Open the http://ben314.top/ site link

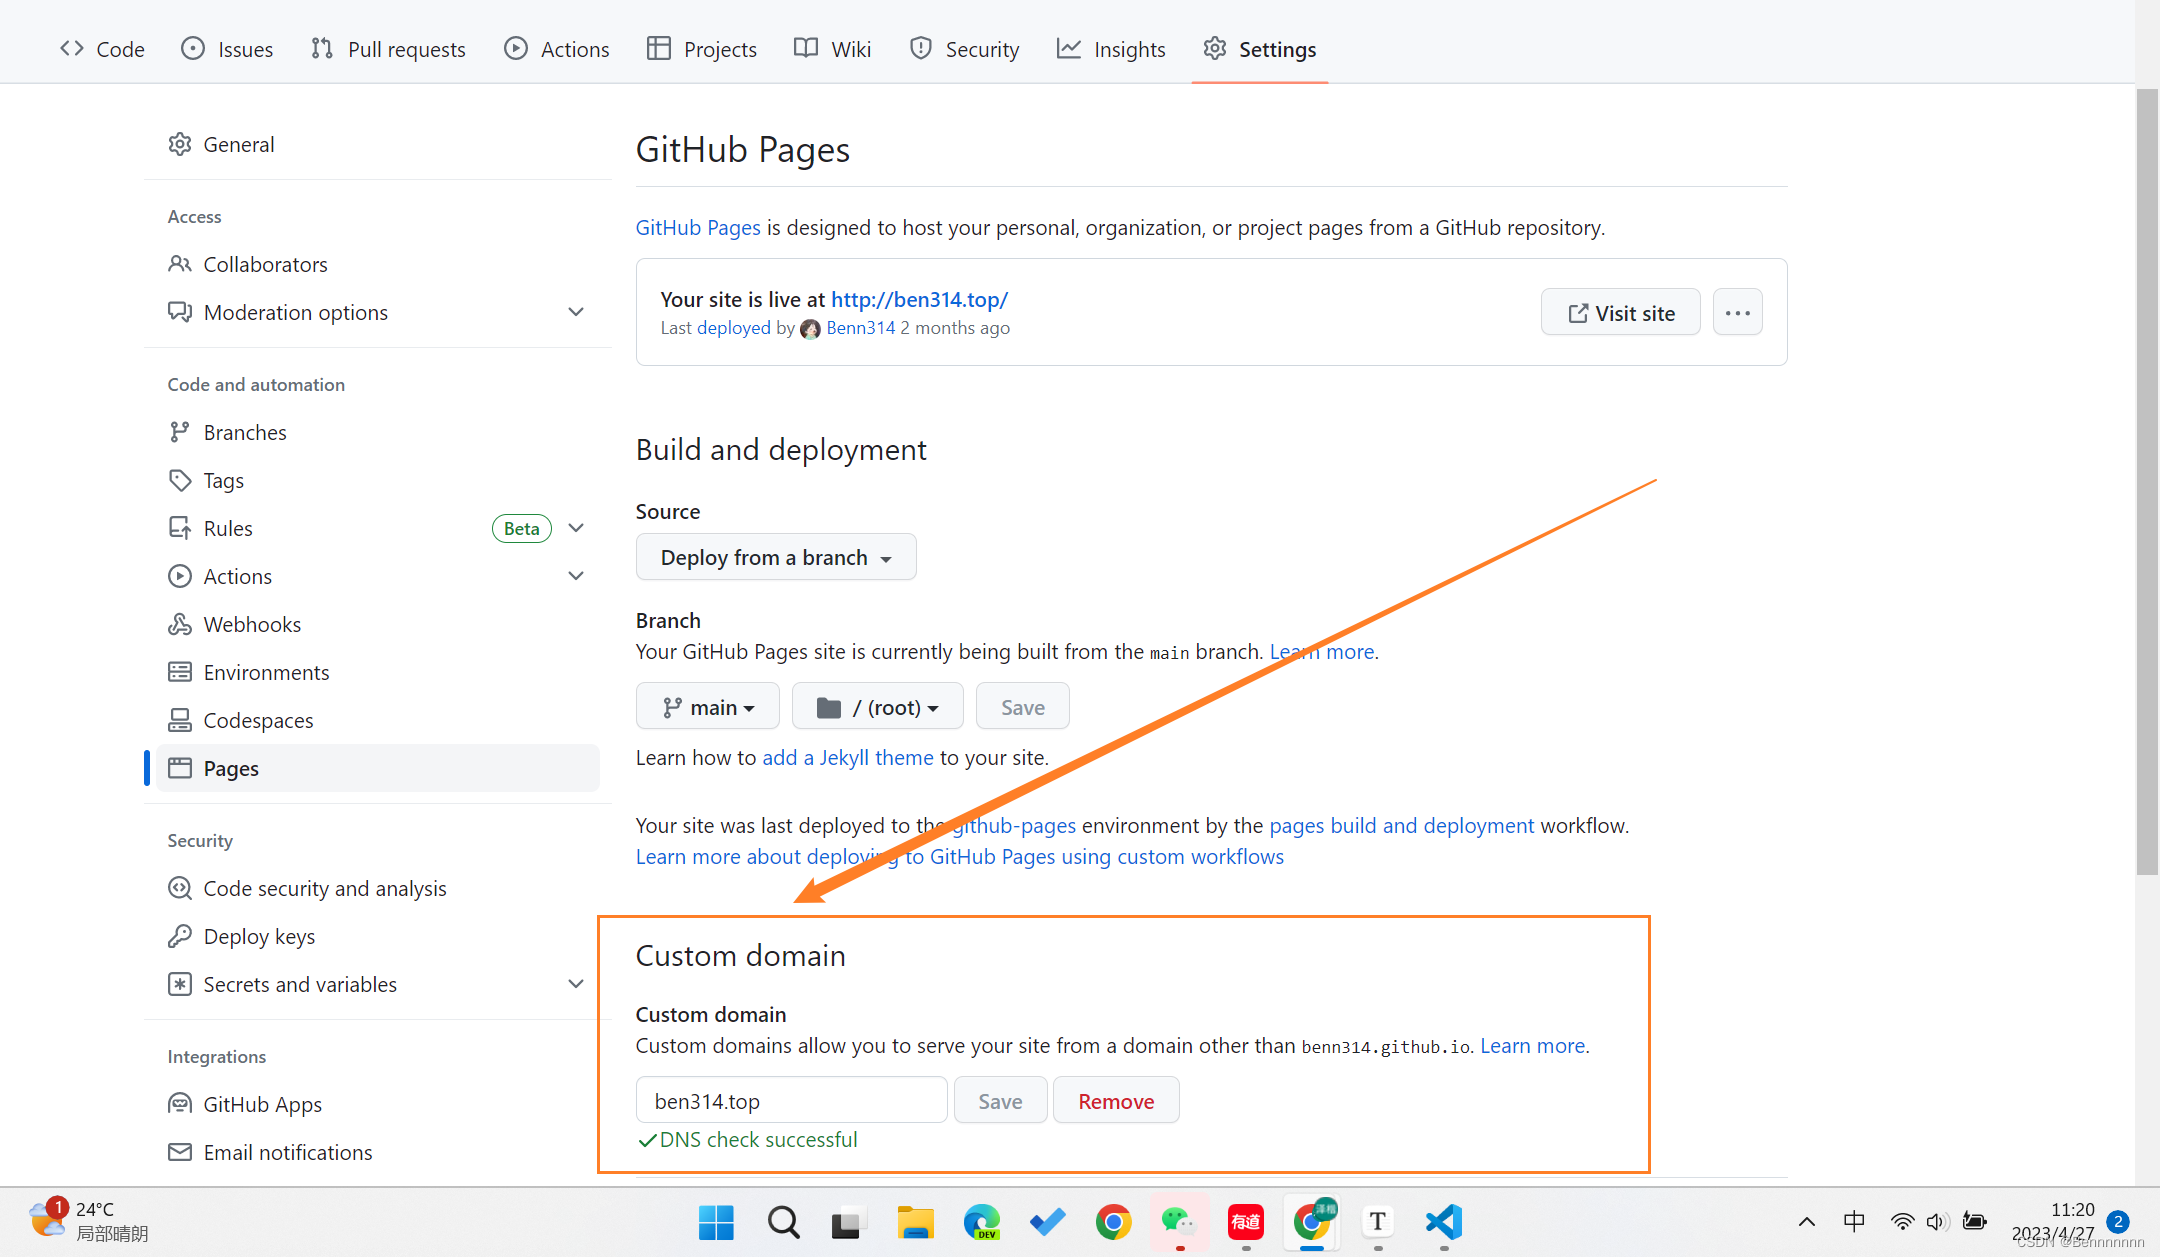919,299
